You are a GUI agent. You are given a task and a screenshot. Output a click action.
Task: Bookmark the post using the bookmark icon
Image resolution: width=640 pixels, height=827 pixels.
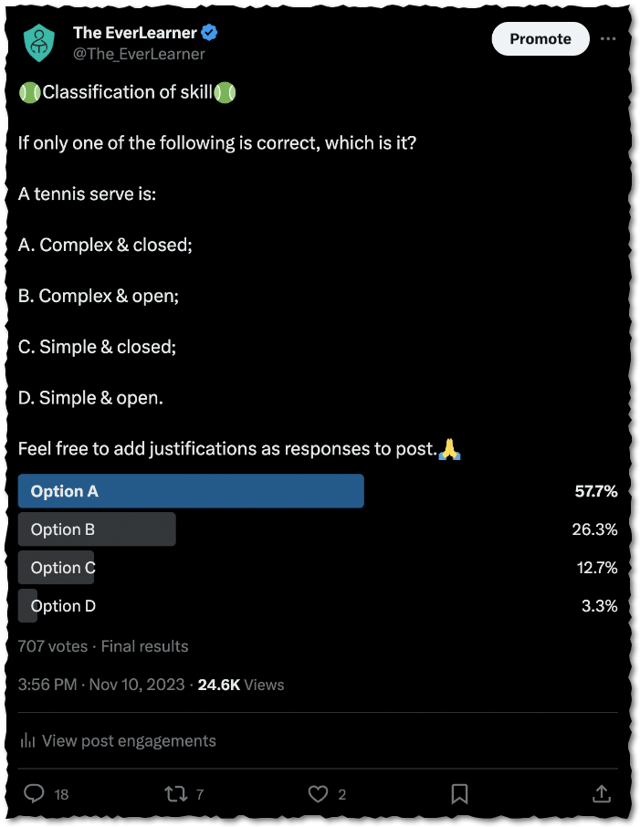tap(460, 793)
